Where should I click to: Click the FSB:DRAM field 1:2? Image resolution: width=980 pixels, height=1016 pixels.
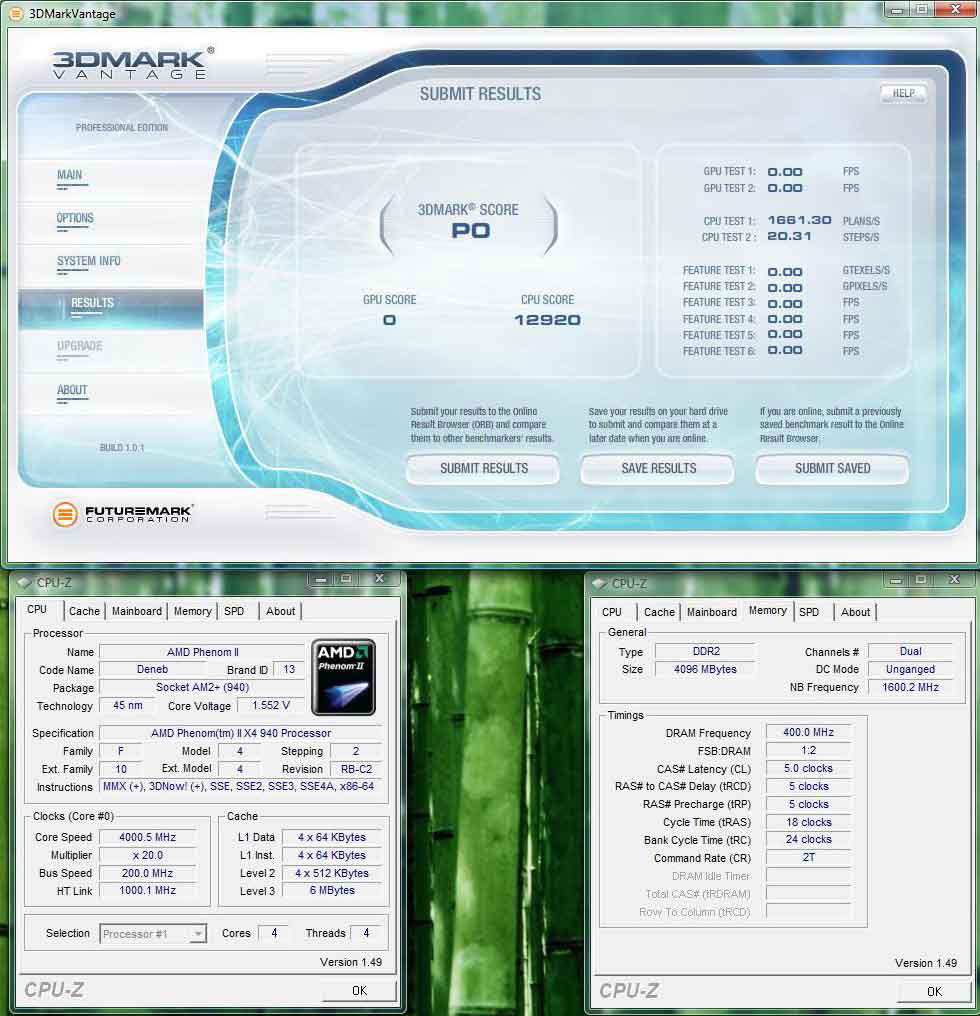808,750
